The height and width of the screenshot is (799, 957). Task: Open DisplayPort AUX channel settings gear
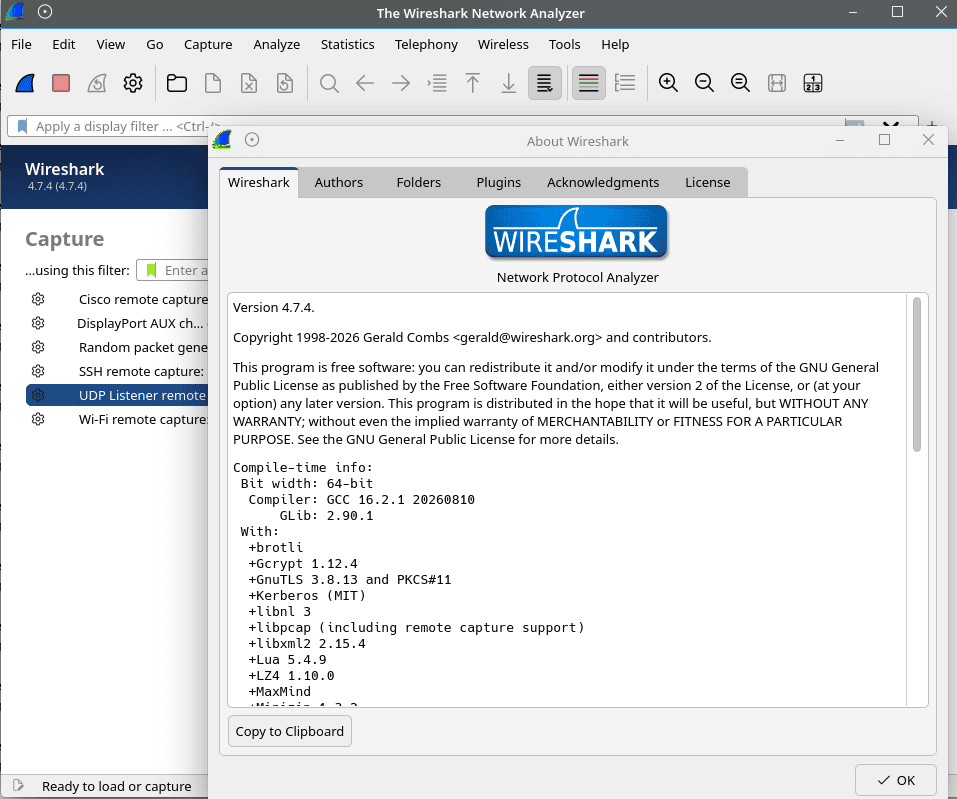38,323
